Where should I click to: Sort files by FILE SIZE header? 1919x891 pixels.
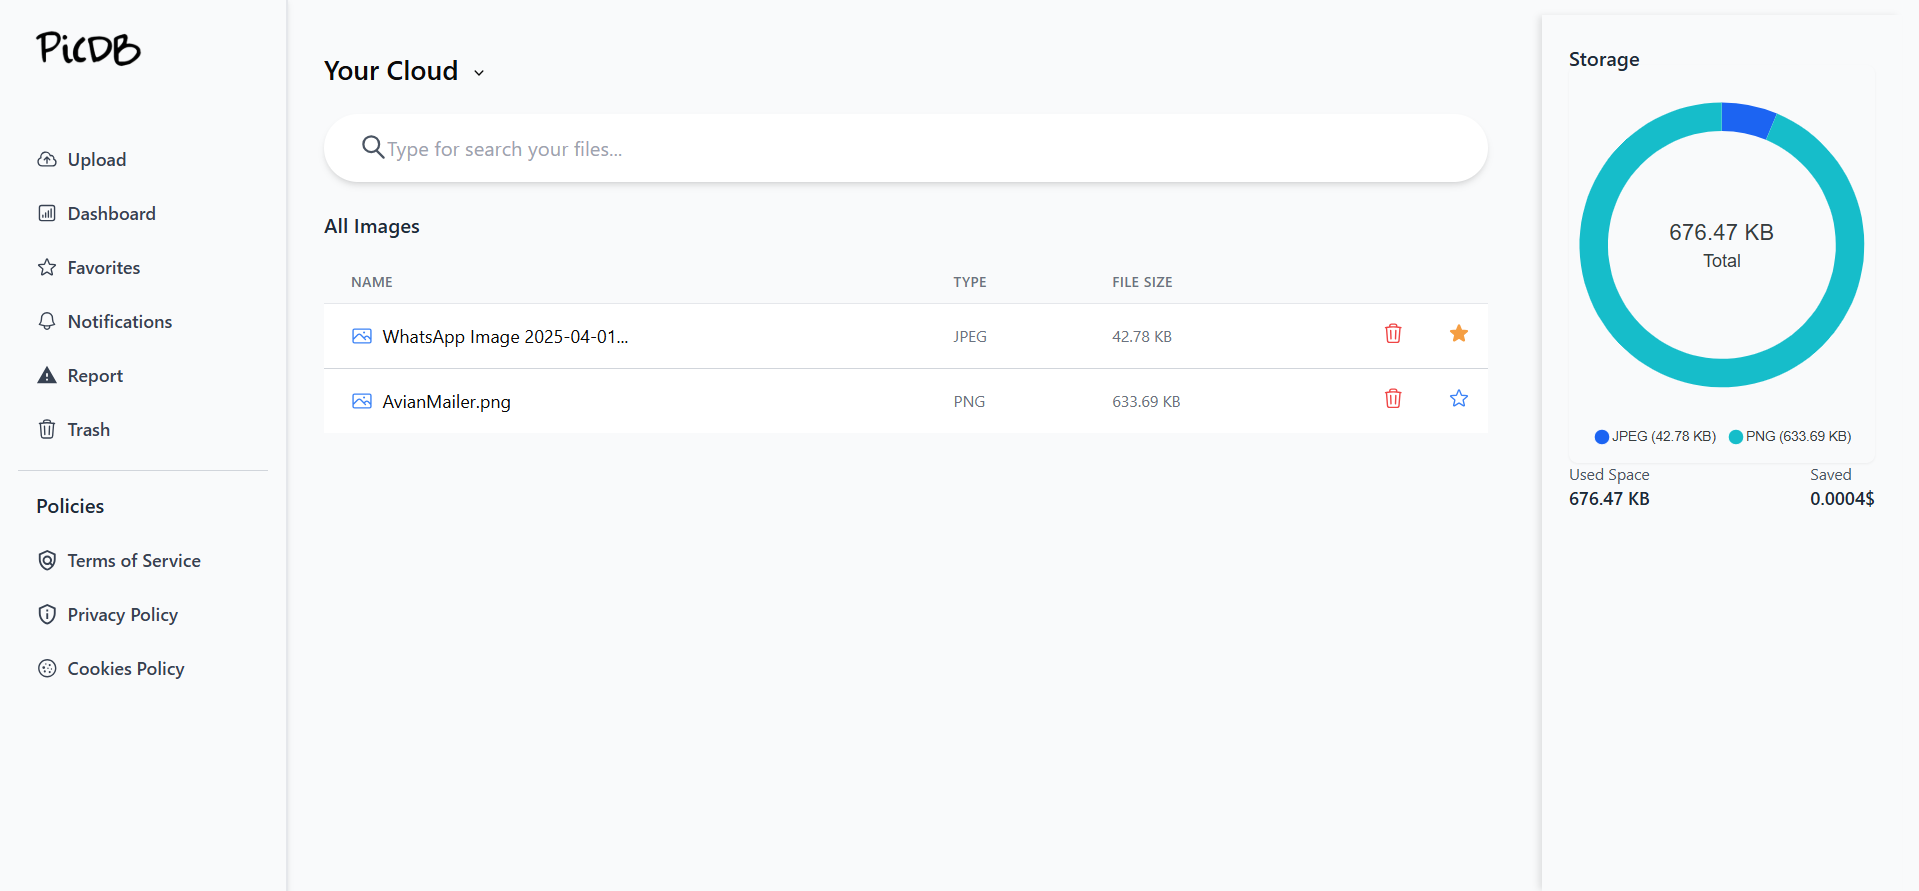[x=1141, y=282]
